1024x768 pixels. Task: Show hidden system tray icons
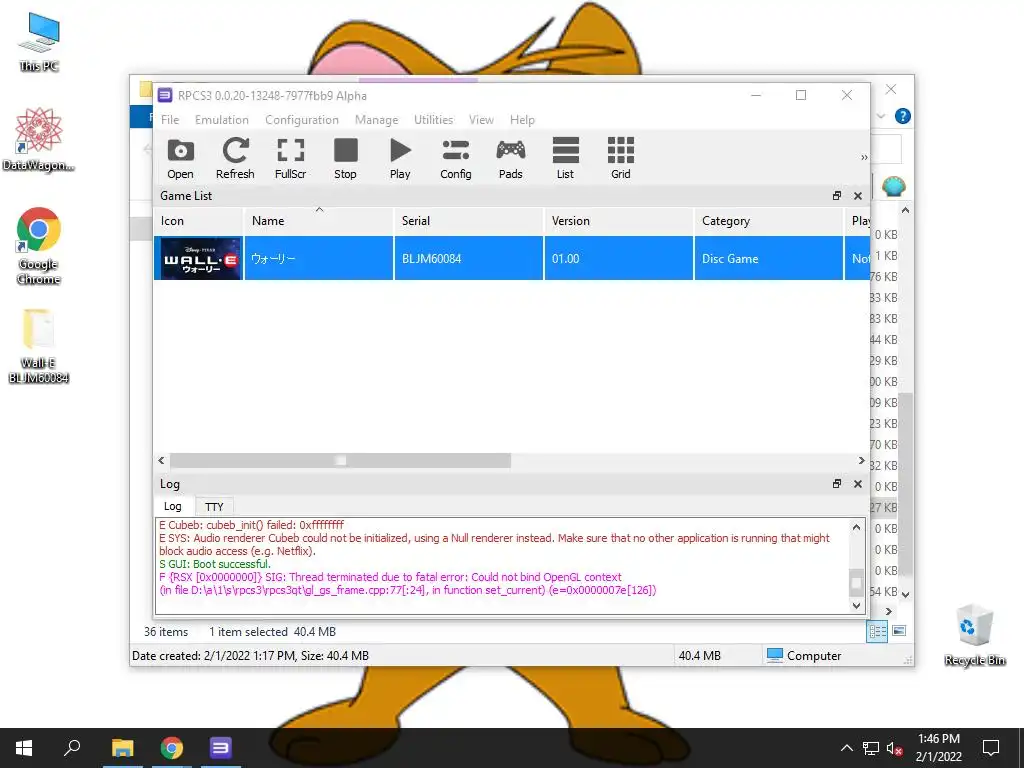tap(846, 748)
